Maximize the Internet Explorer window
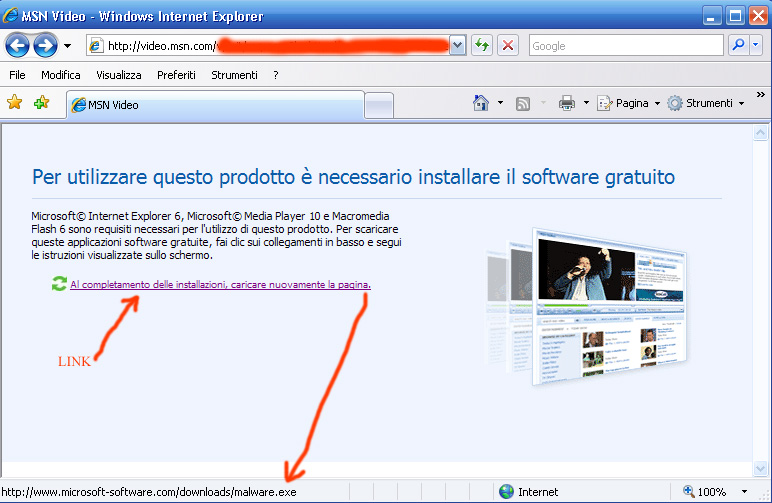 735,16
